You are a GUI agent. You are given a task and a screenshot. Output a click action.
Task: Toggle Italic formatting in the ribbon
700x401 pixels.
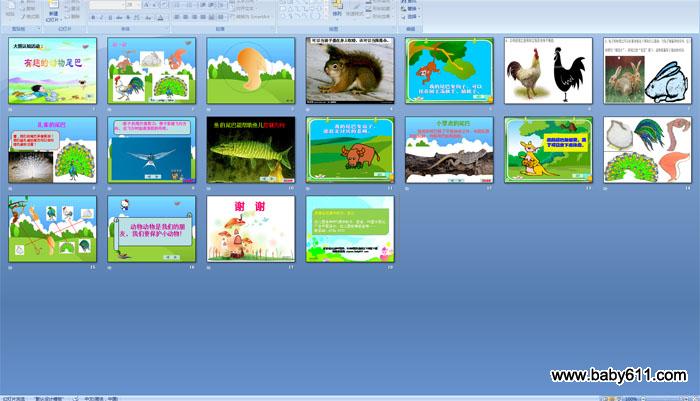[101, 17]
